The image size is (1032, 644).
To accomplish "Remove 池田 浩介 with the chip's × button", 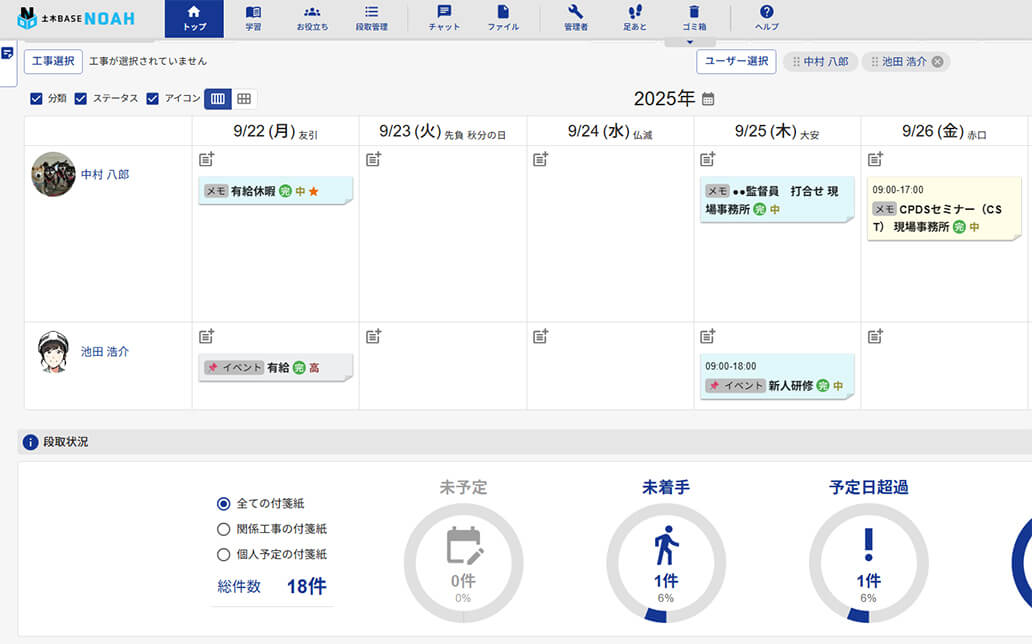I will [x=935, y=61].
